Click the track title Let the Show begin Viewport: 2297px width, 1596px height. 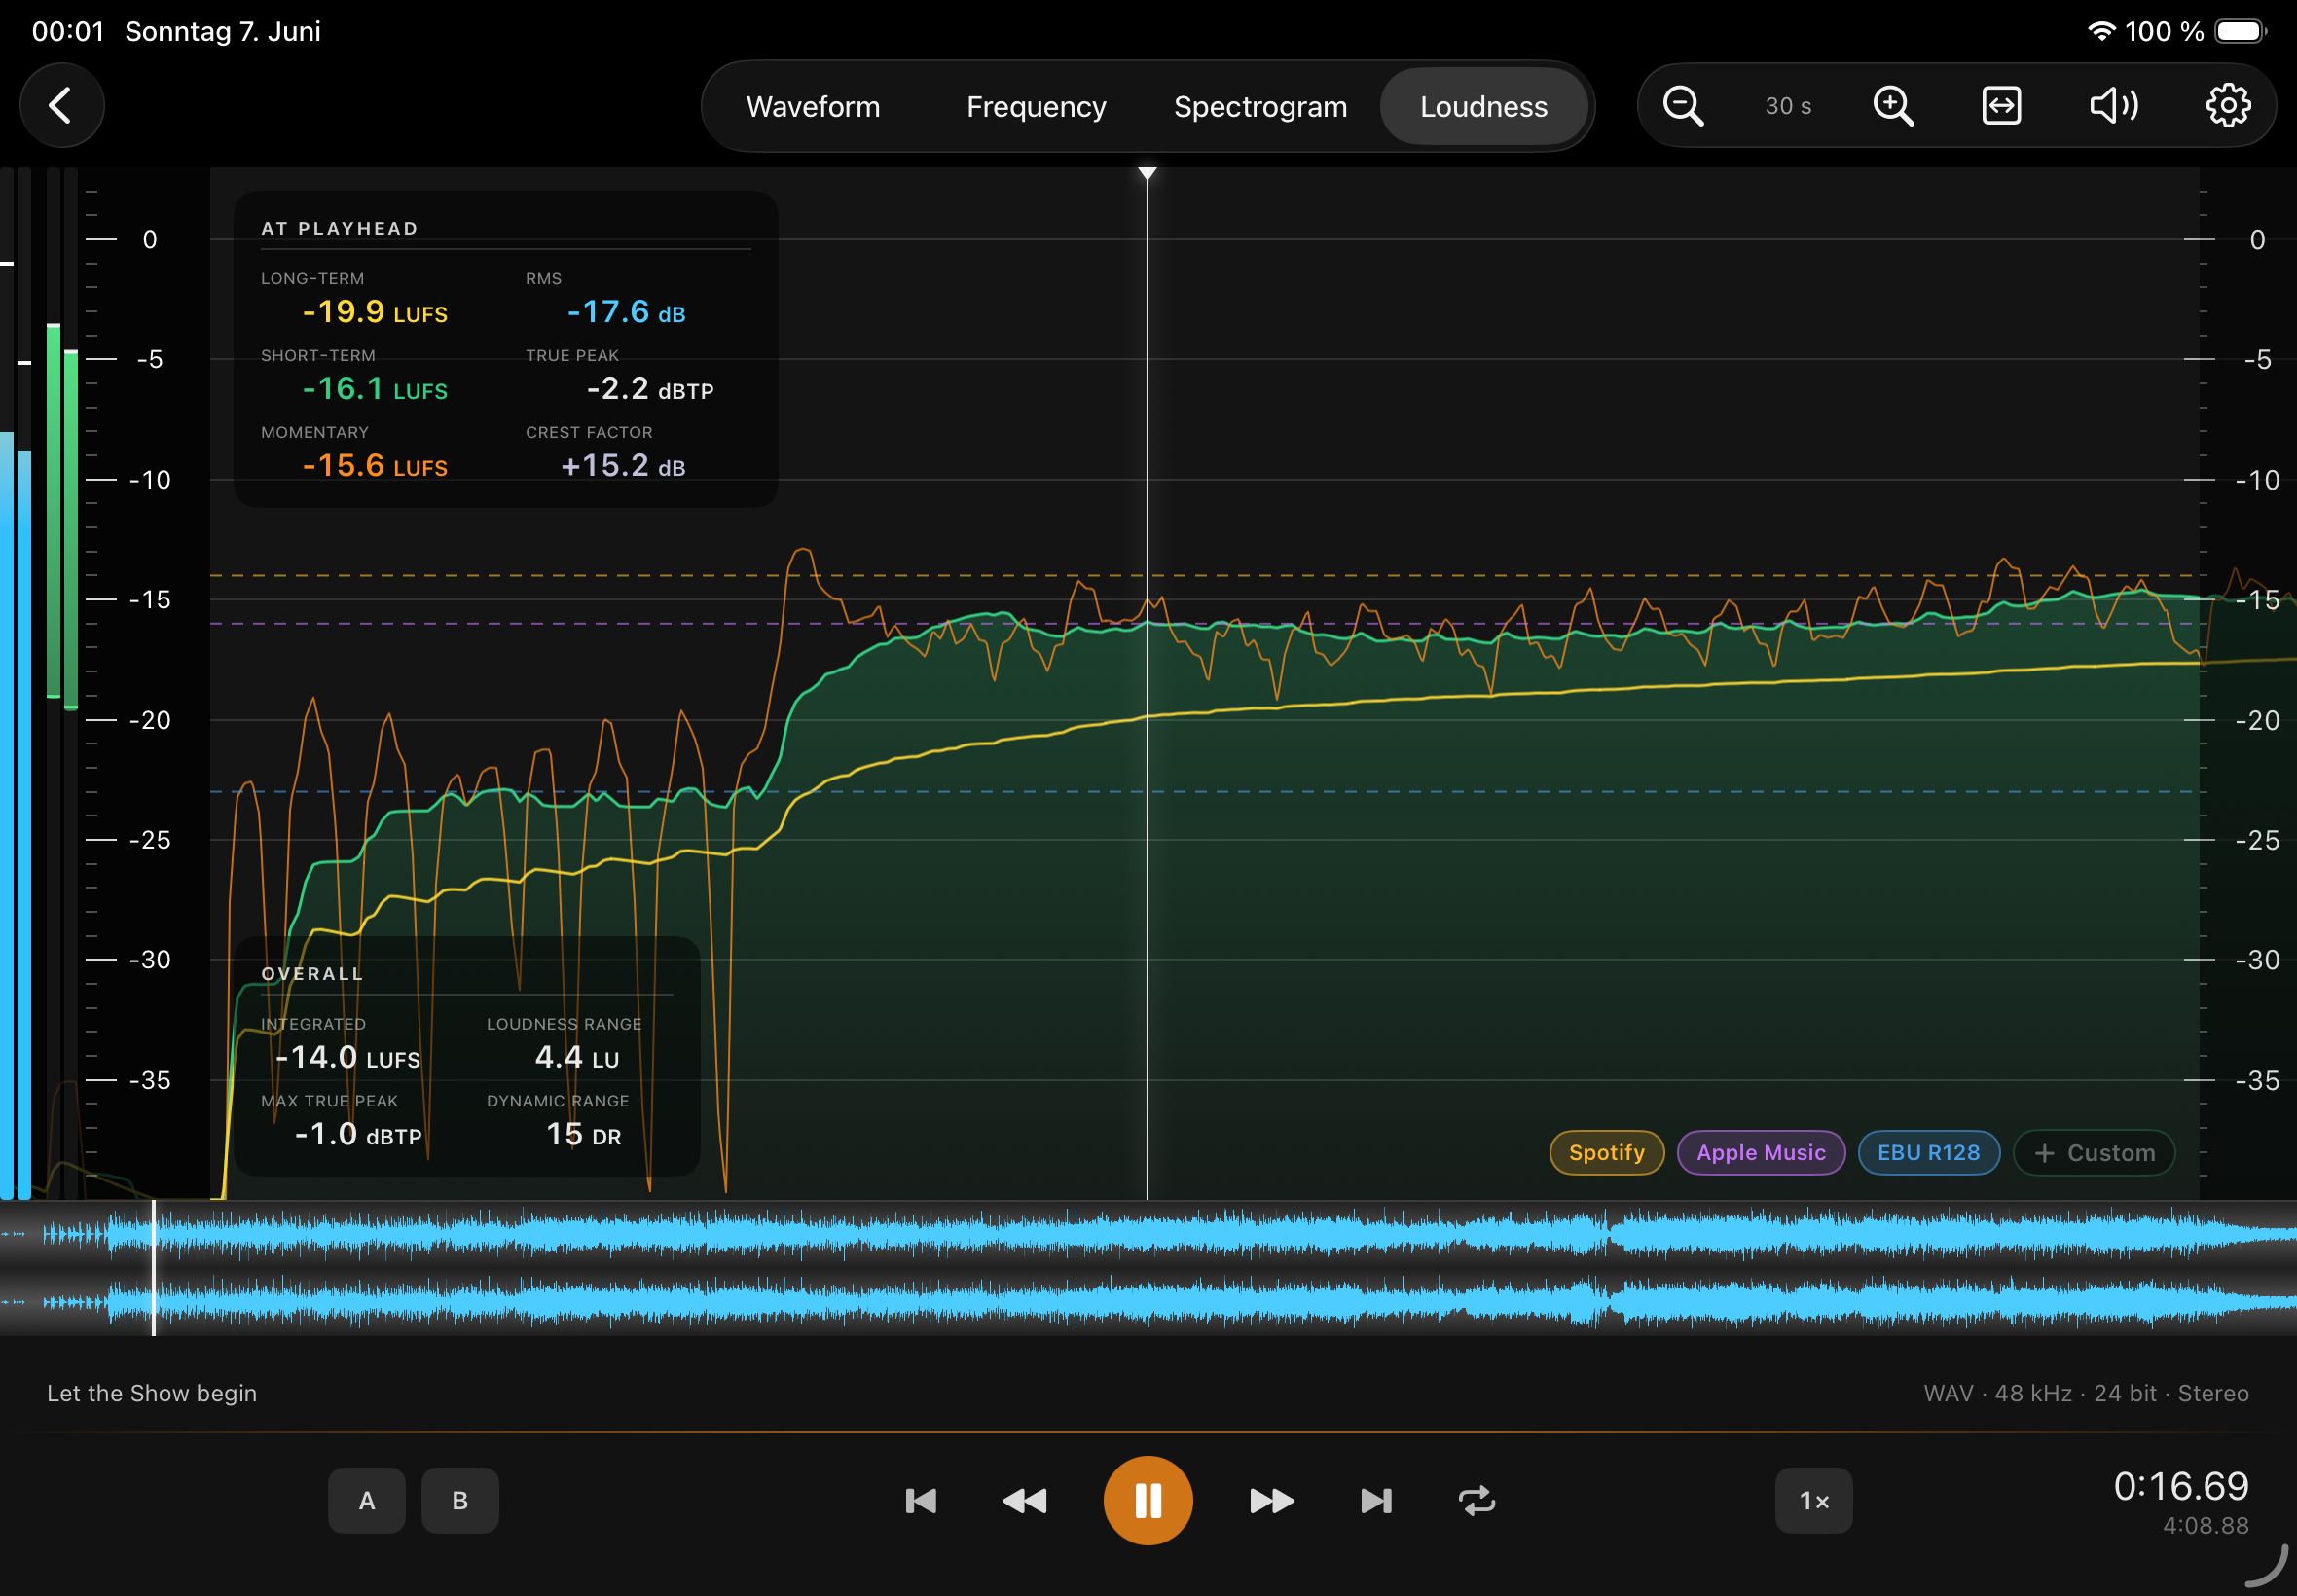click(152, 1393)
